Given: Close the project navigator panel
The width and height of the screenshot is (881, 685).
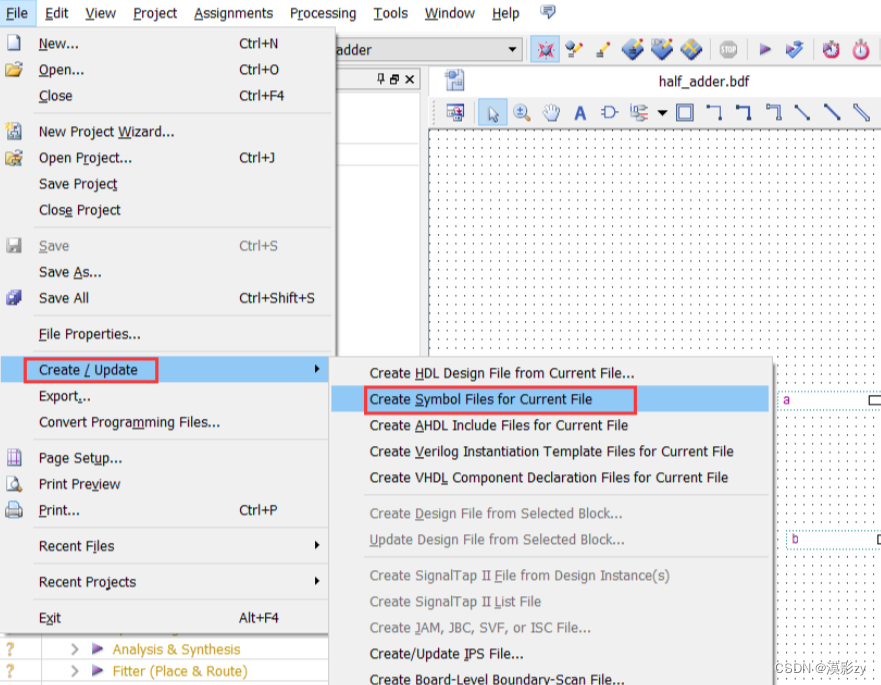Looking at the screenshot, I should 410,79.
